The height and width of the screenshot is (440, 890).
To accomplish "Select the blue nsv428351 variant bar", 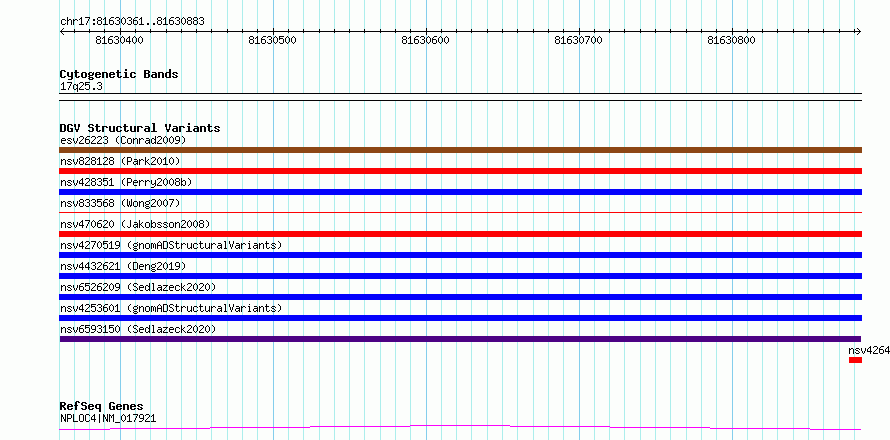I will (461, 192).
